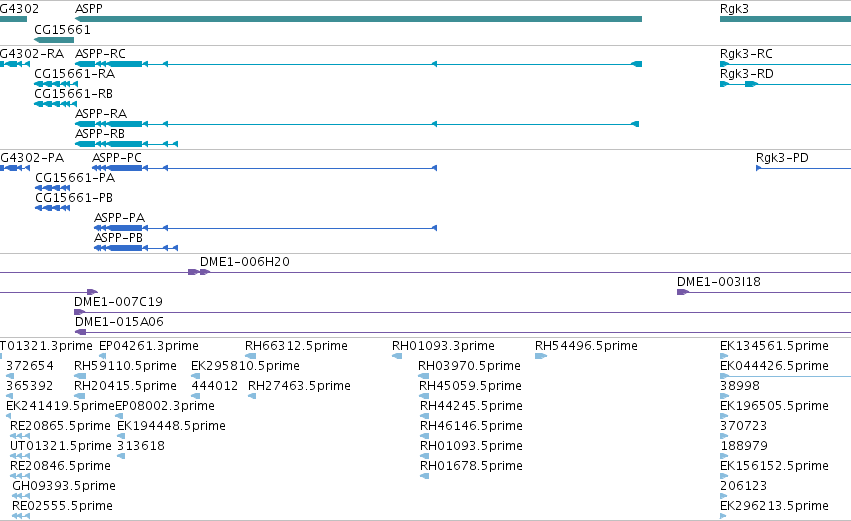Viewport: 851px width, 521px height.
Task: Open the DME1-003I18 BAC label
Action: click(x=719, y=282)
